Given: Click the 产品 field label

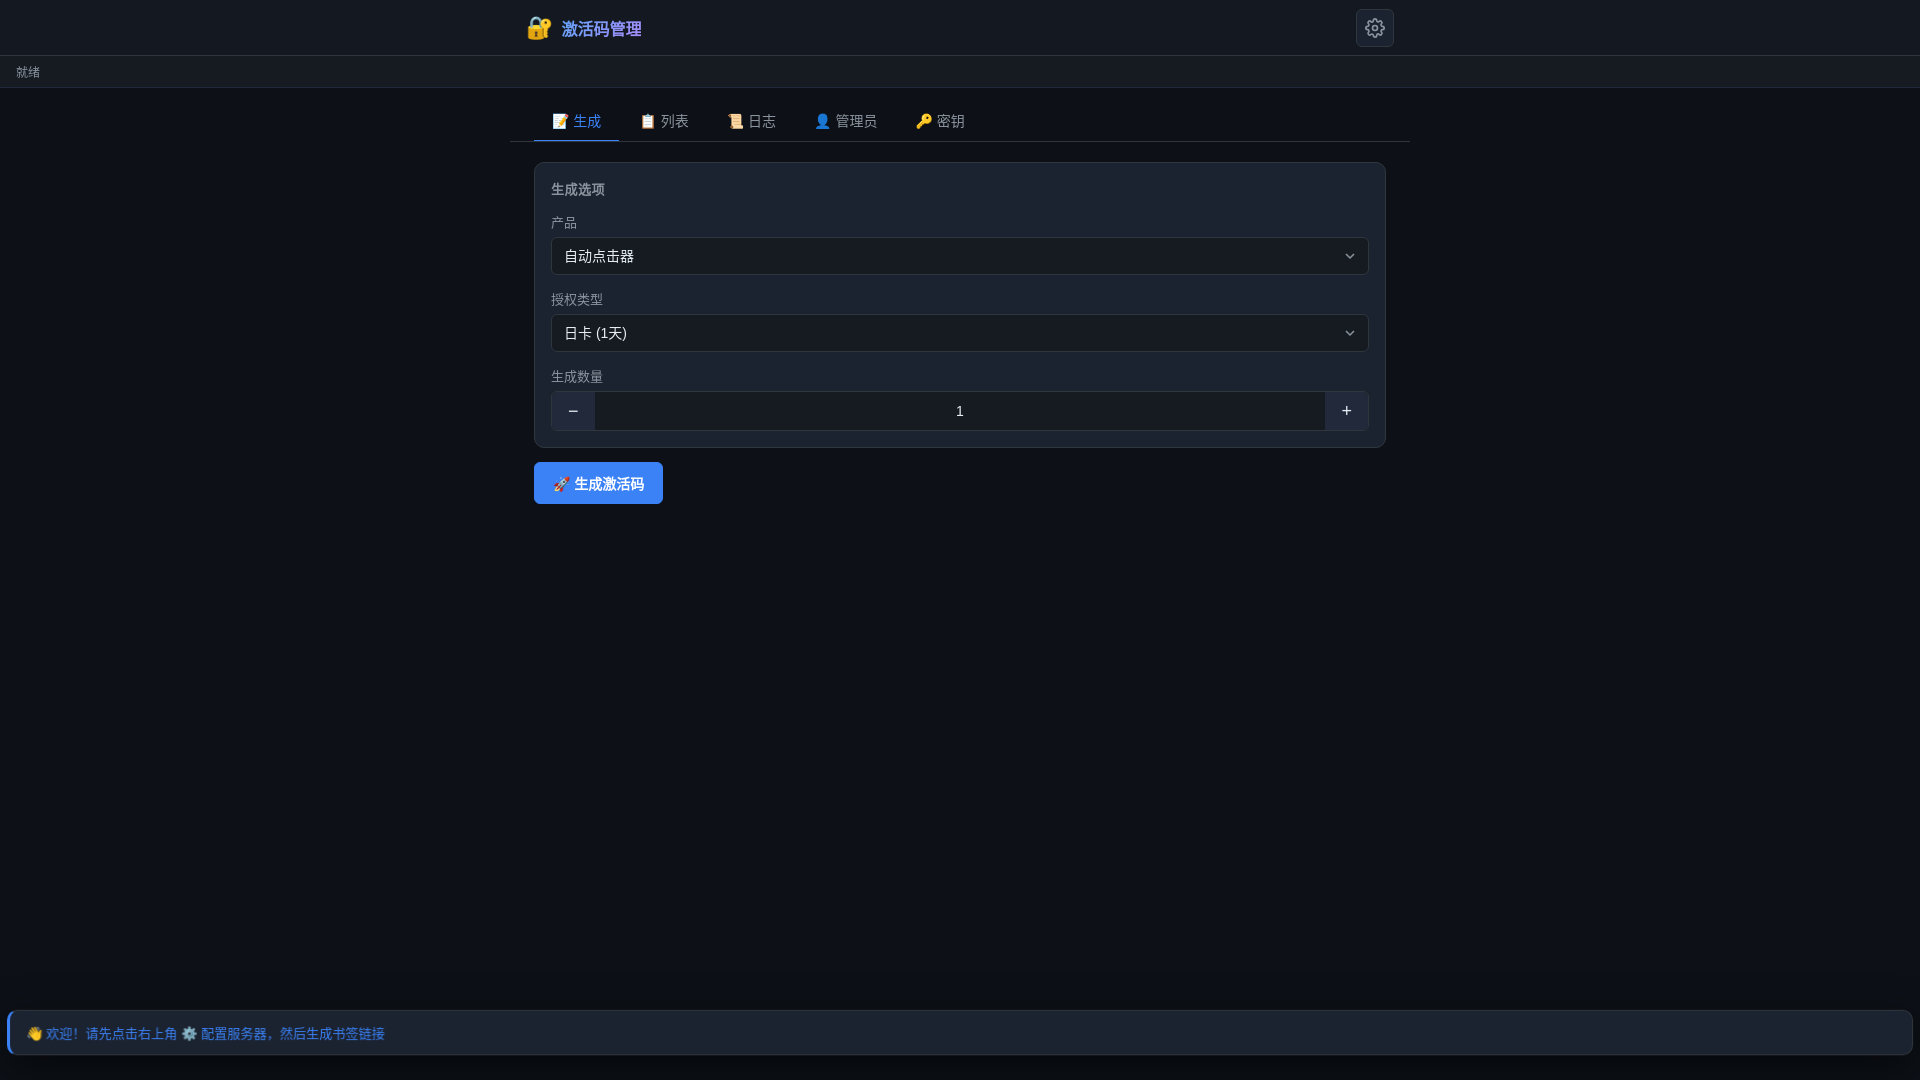Looking at the screenshot, I should click(564, 223).
